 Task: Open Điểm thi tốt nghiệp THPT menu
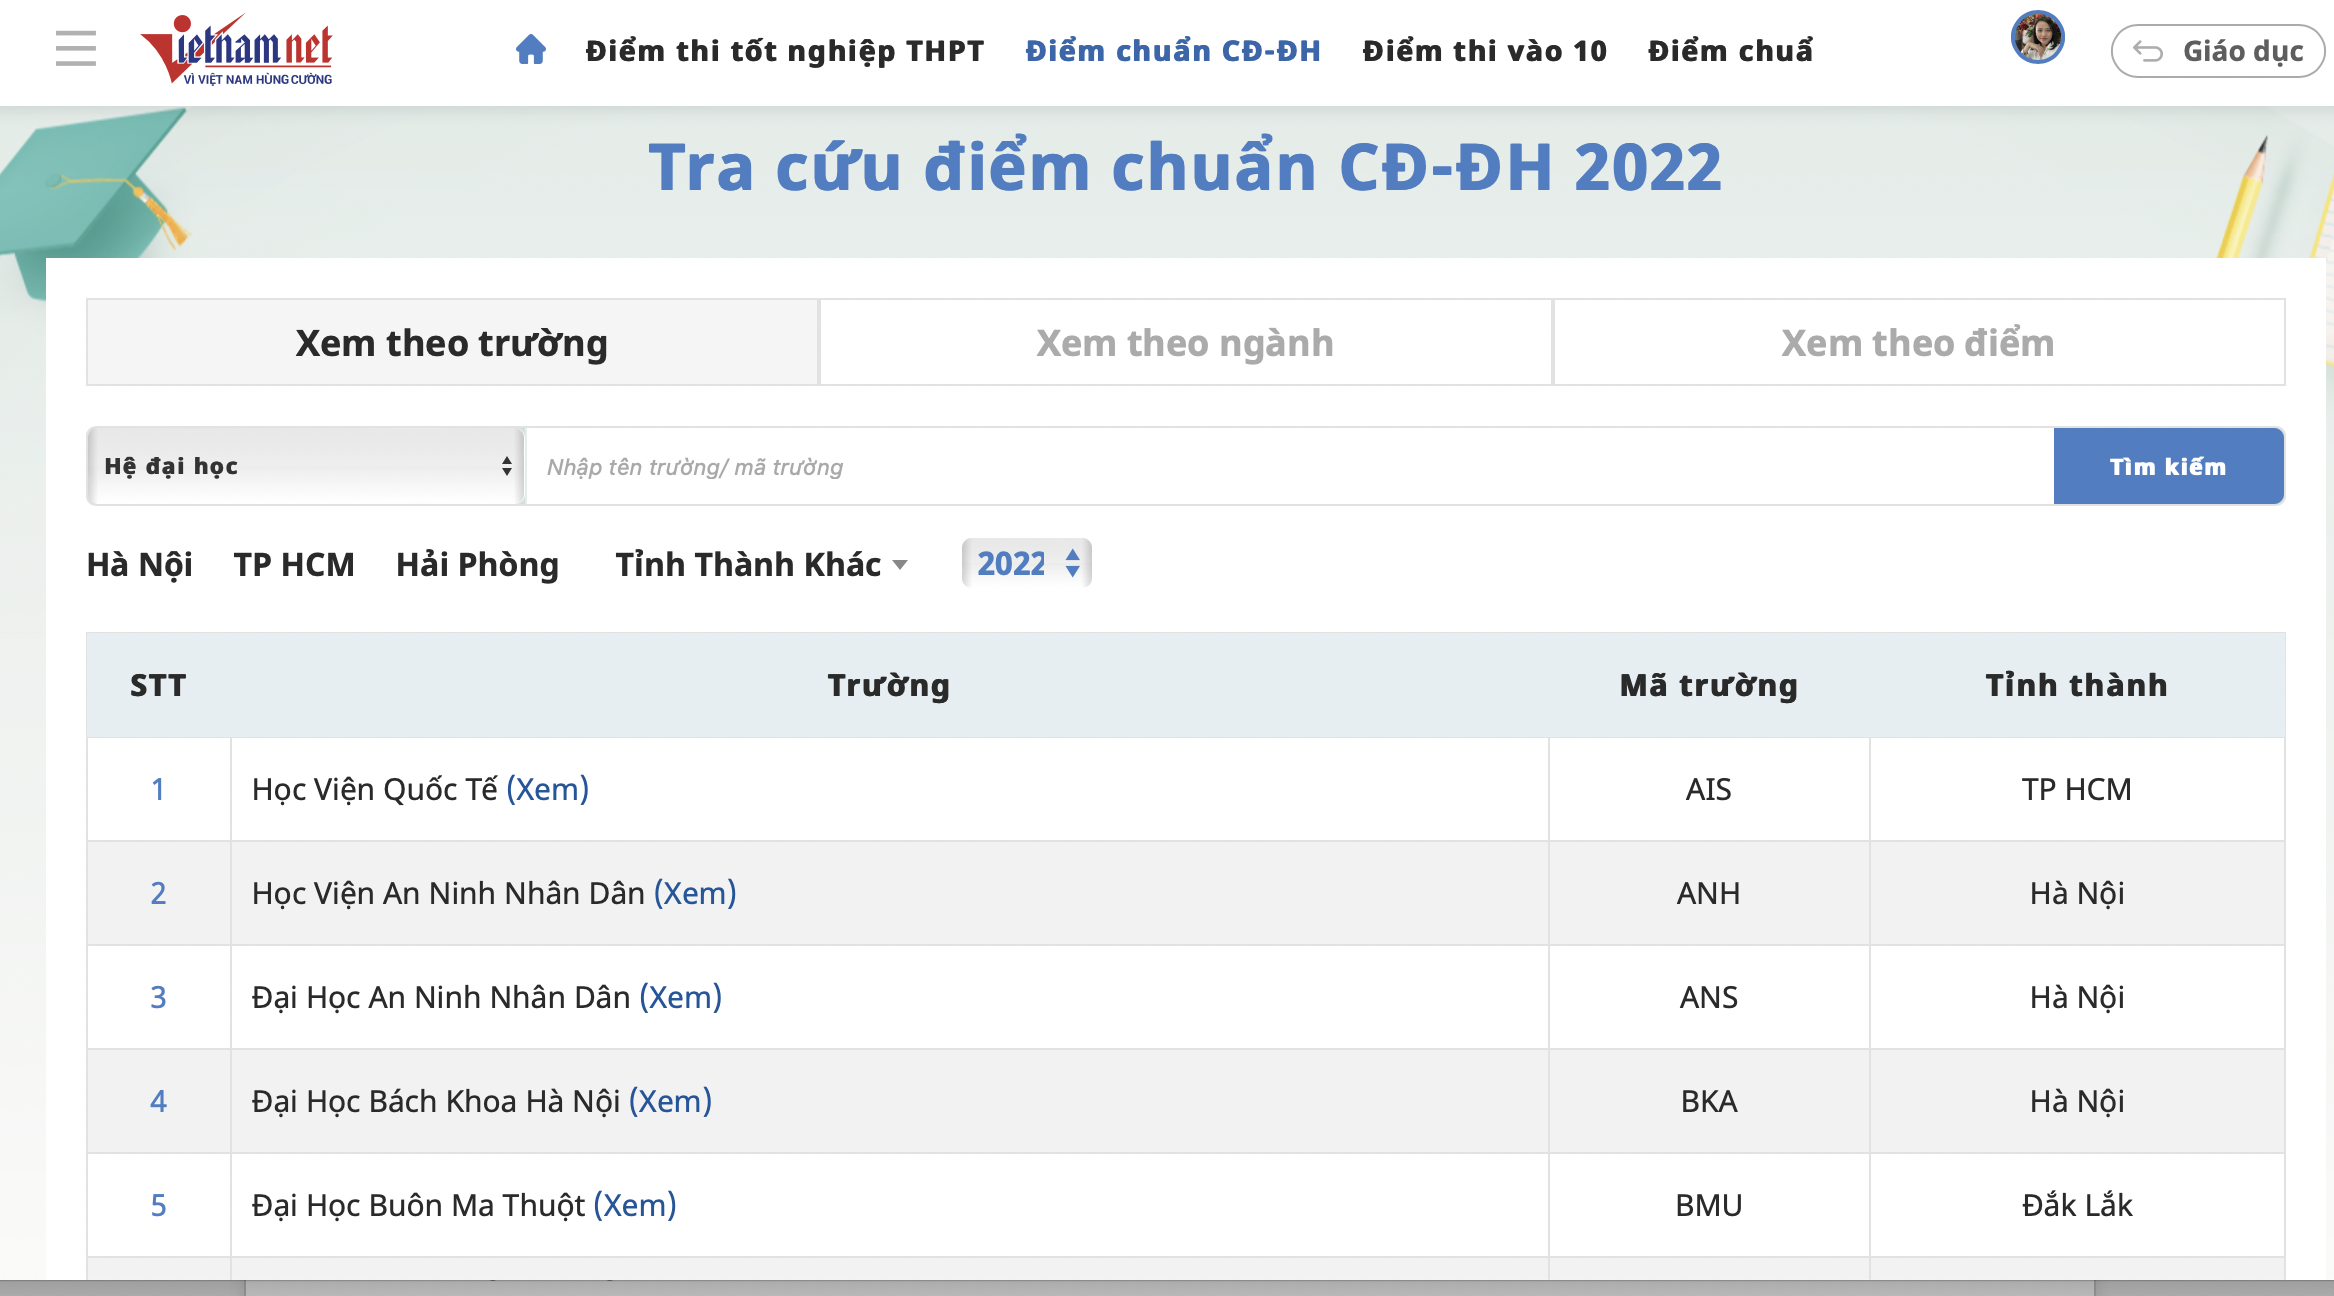(x=785, y=51)
